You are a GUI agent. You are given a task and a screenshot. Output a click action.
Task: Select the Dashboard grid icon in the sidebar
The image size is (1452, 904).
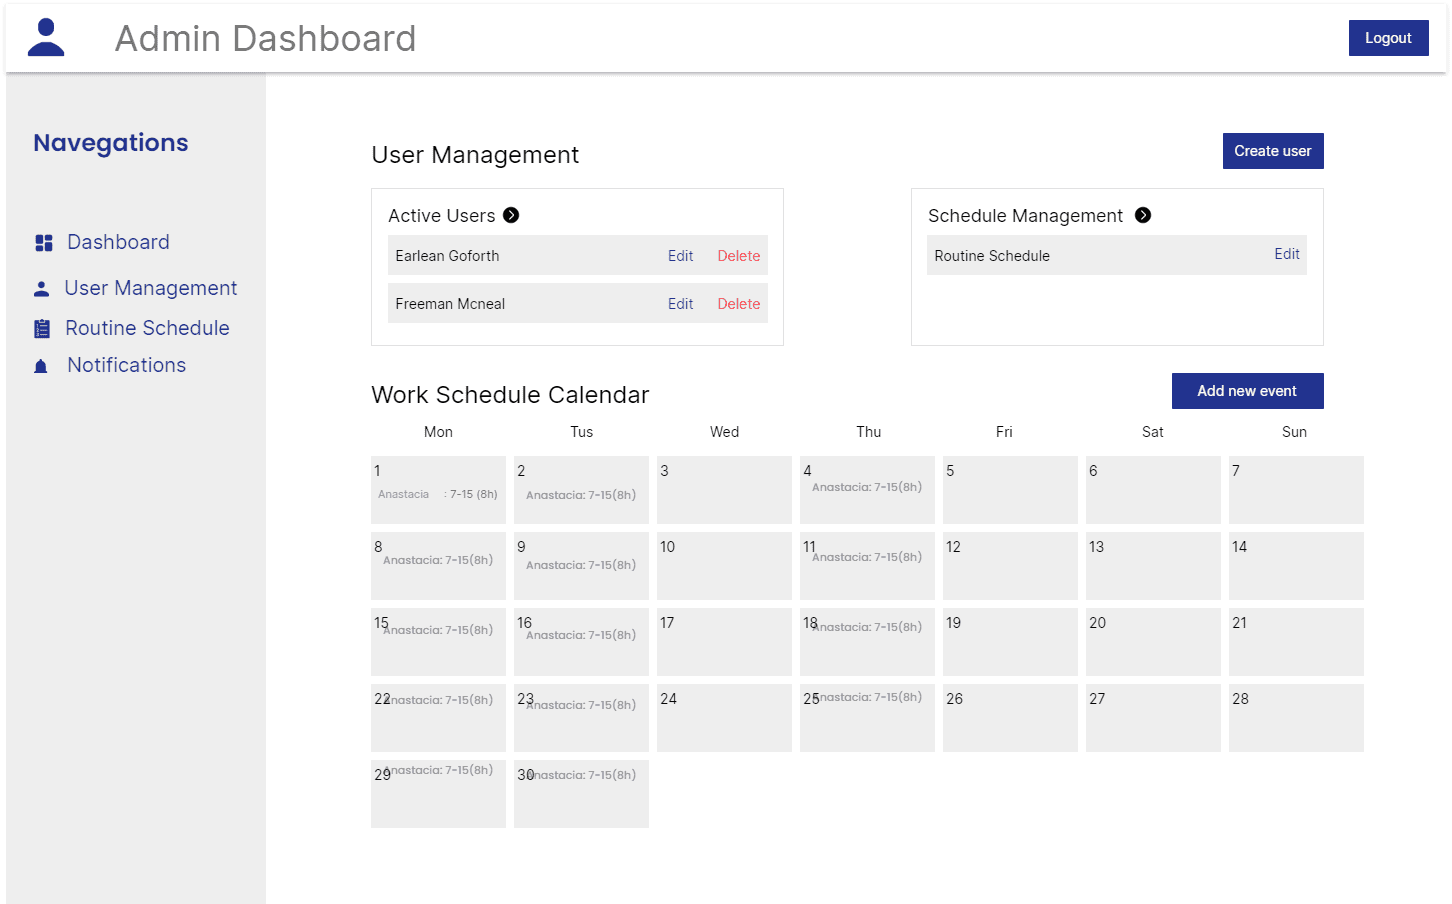44,242
